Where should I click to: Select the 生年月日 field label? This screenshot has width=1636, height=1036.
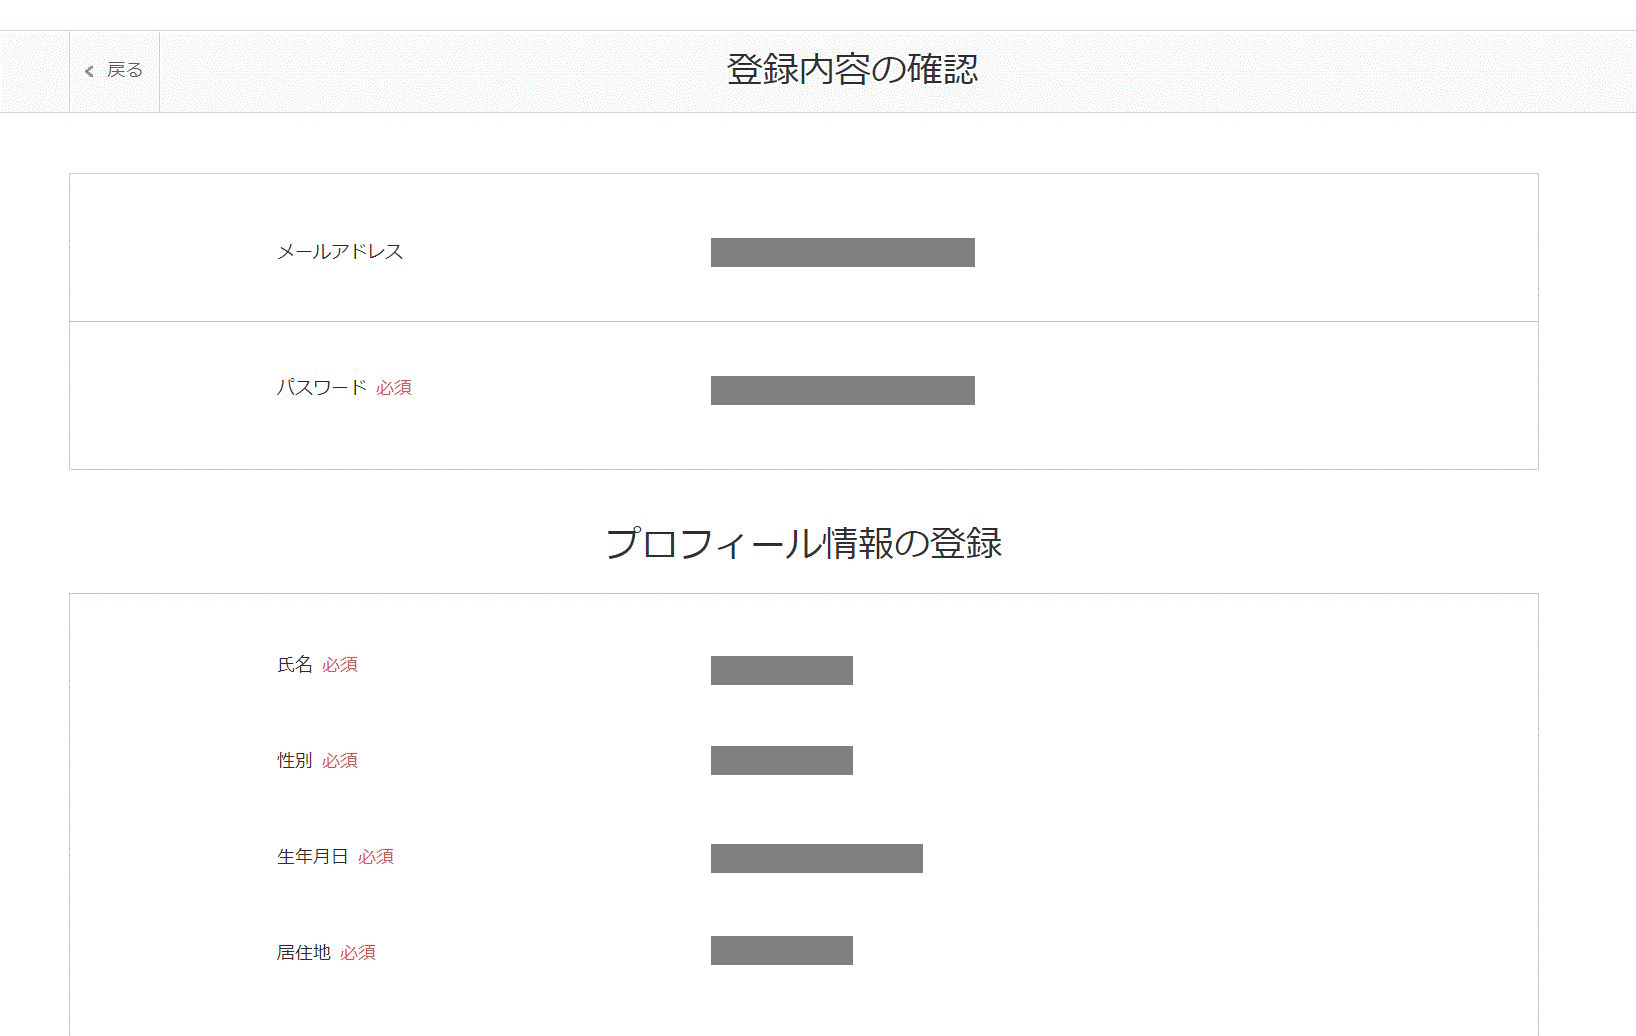pyautogui.click(x=313, y=857)
